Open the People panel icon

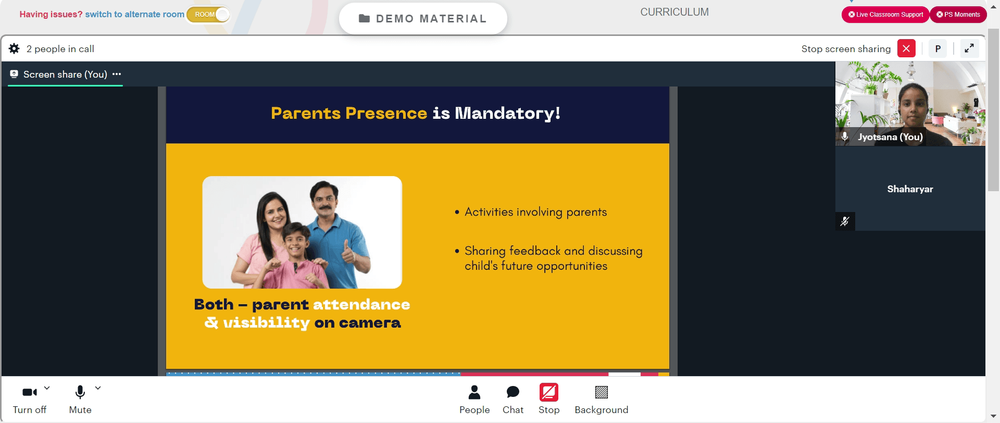coord(474,392)
